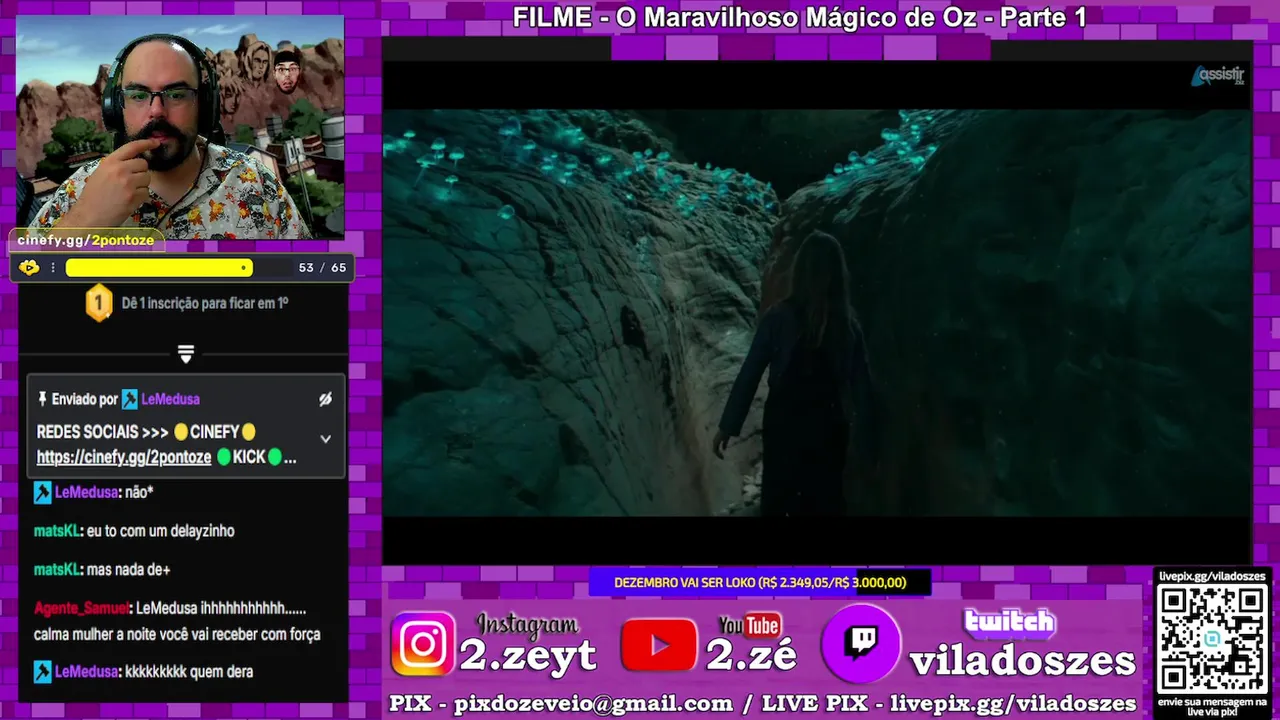The width and height of the screenshot is (1280, 720).
Task: Click 'Dê 1 inscrição para ficar em 1º' text
Action: [205, 302]
